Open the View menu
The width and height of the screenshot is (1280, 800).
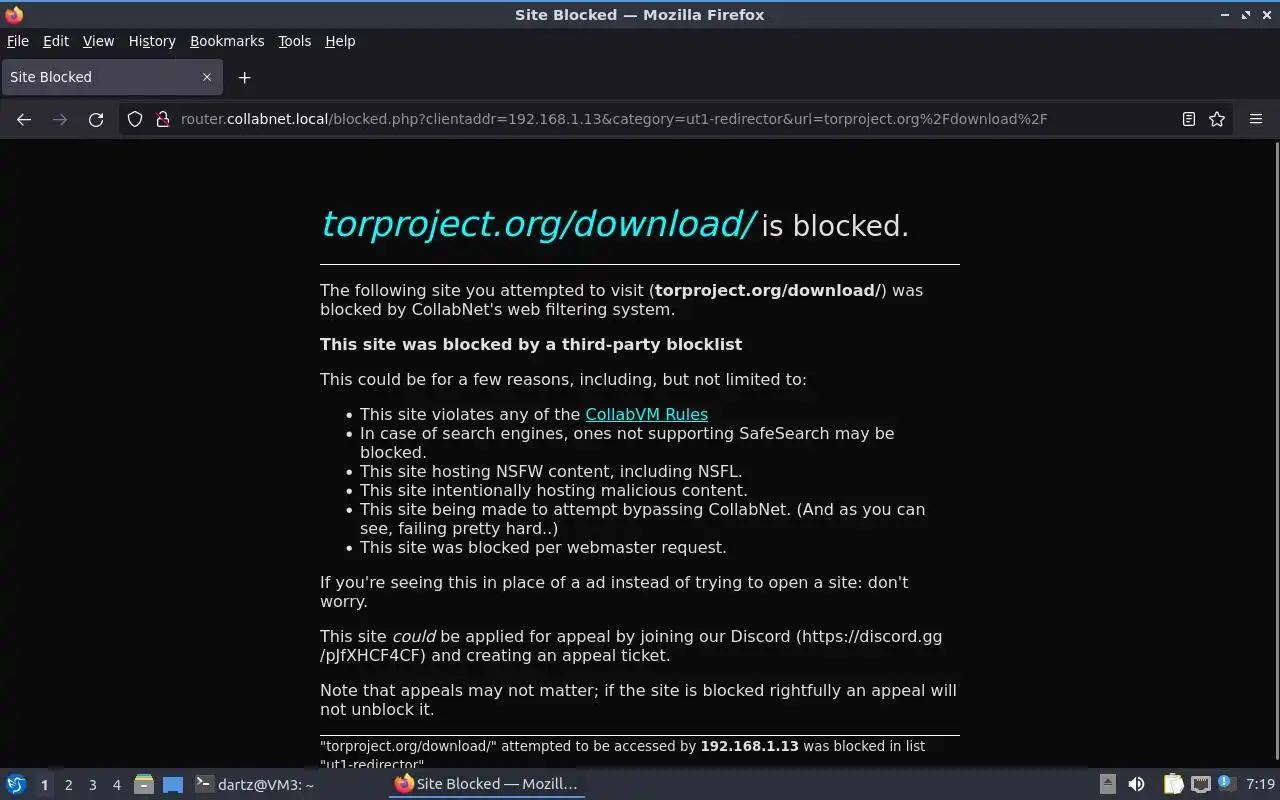[98, 41]
